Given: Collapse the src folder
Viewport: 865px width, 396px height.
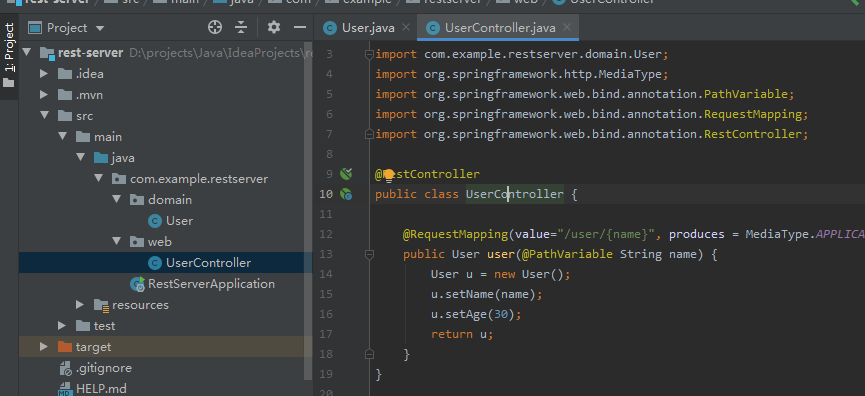Looking at the screenshot, I should (44, 116).
